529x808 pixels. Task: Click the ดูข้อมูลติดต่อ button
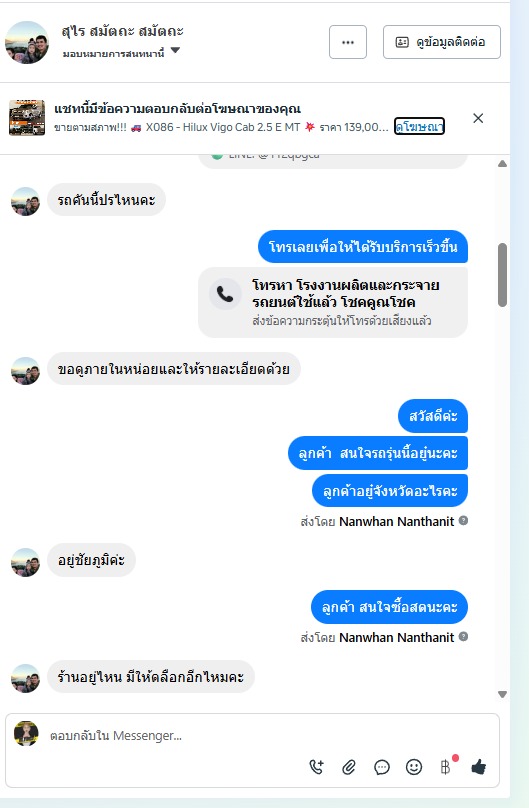[x=441, y=42]
